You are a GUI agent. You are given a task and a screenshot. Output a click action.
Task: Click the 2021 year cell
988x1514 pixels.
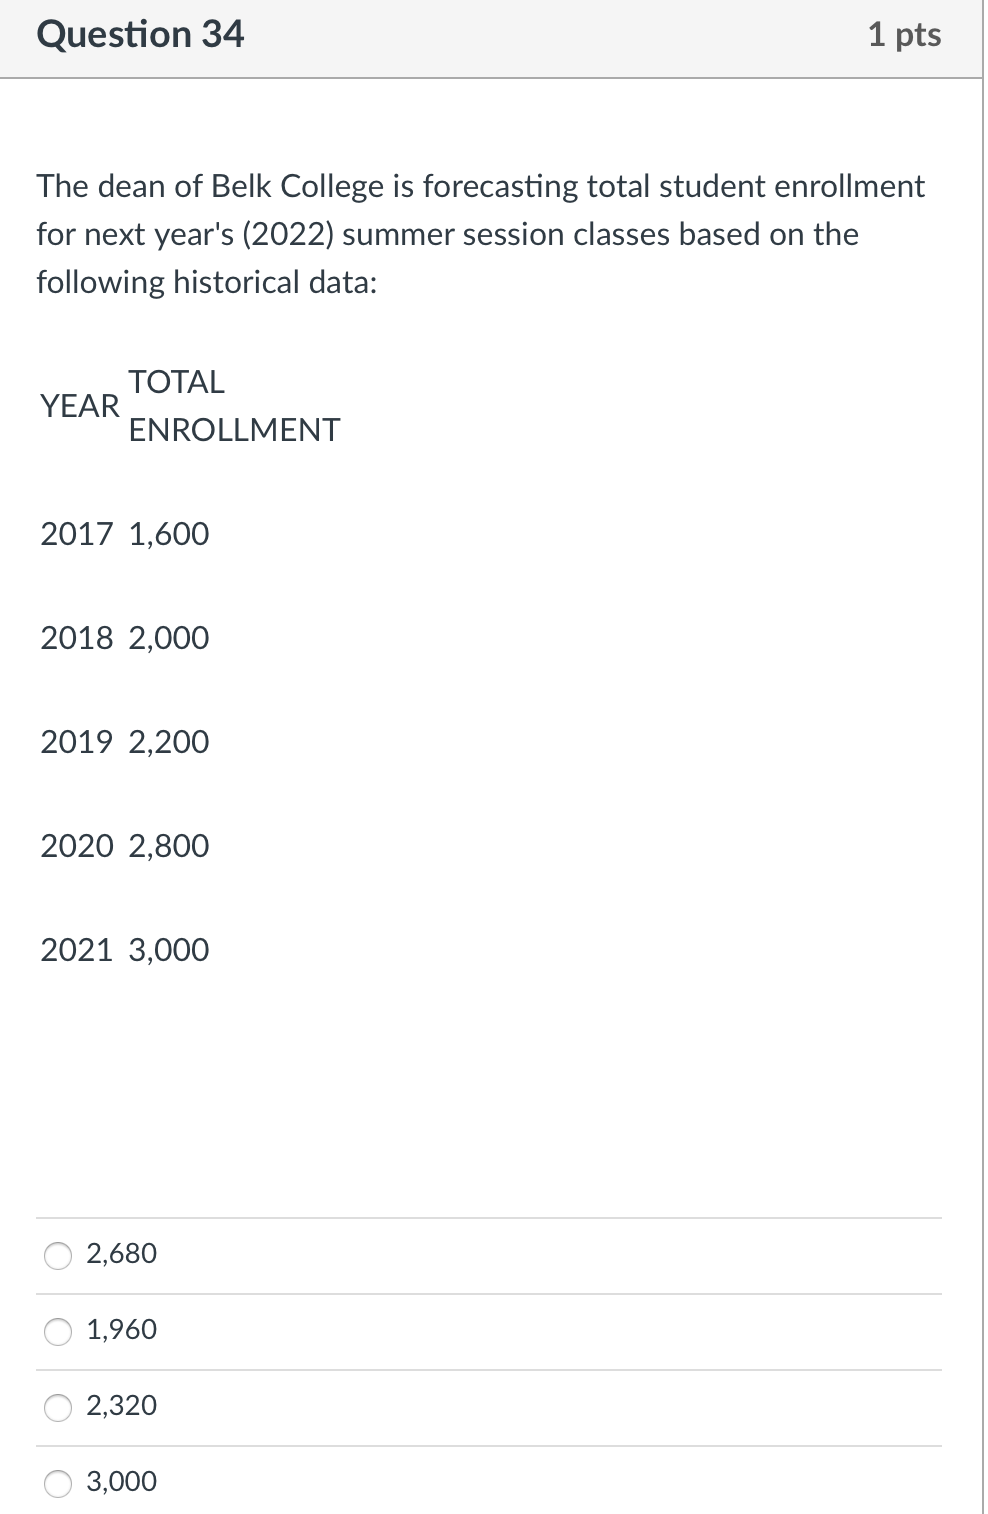coord(77,950)
